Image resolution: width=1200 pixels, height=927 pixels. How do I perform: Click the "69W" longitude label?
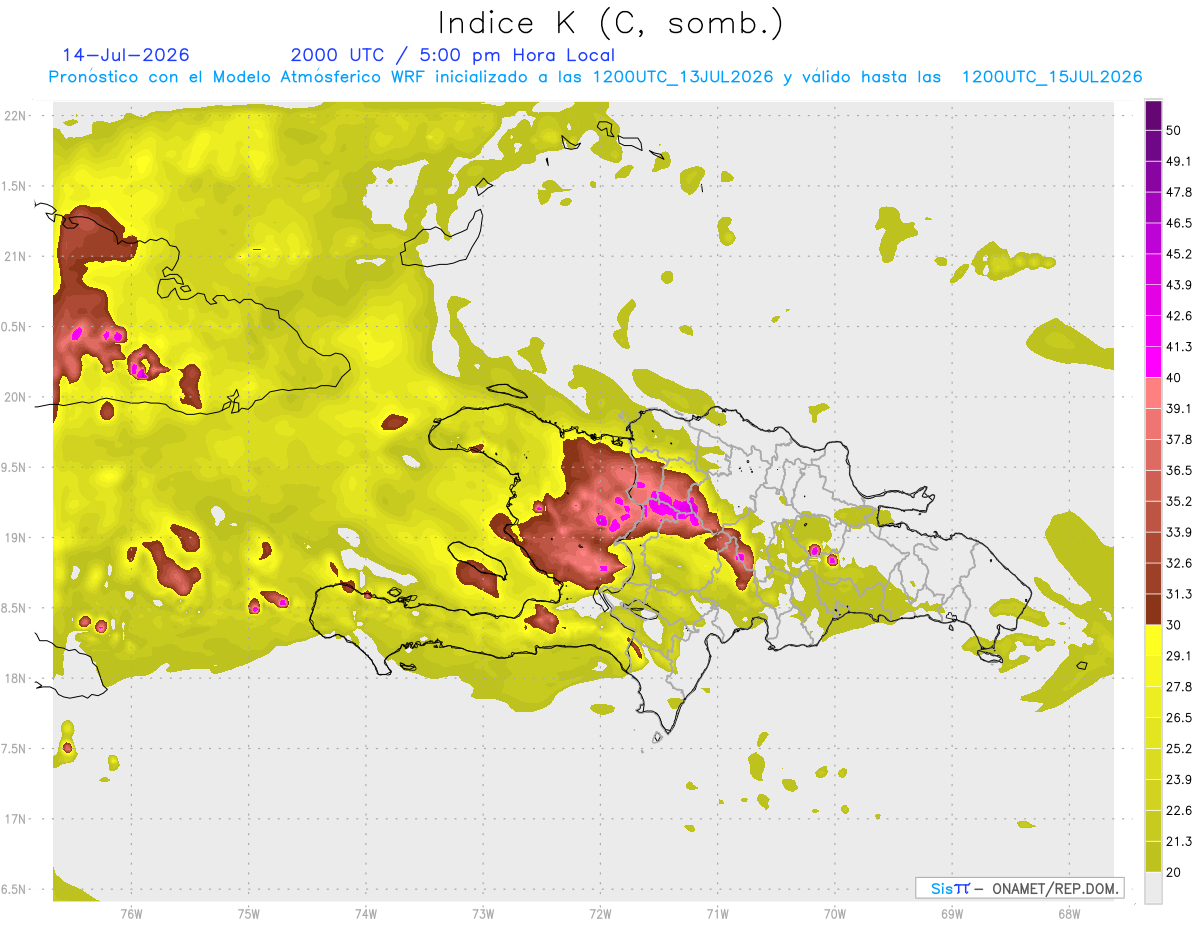pyautogui.click(x=951, y=914)
